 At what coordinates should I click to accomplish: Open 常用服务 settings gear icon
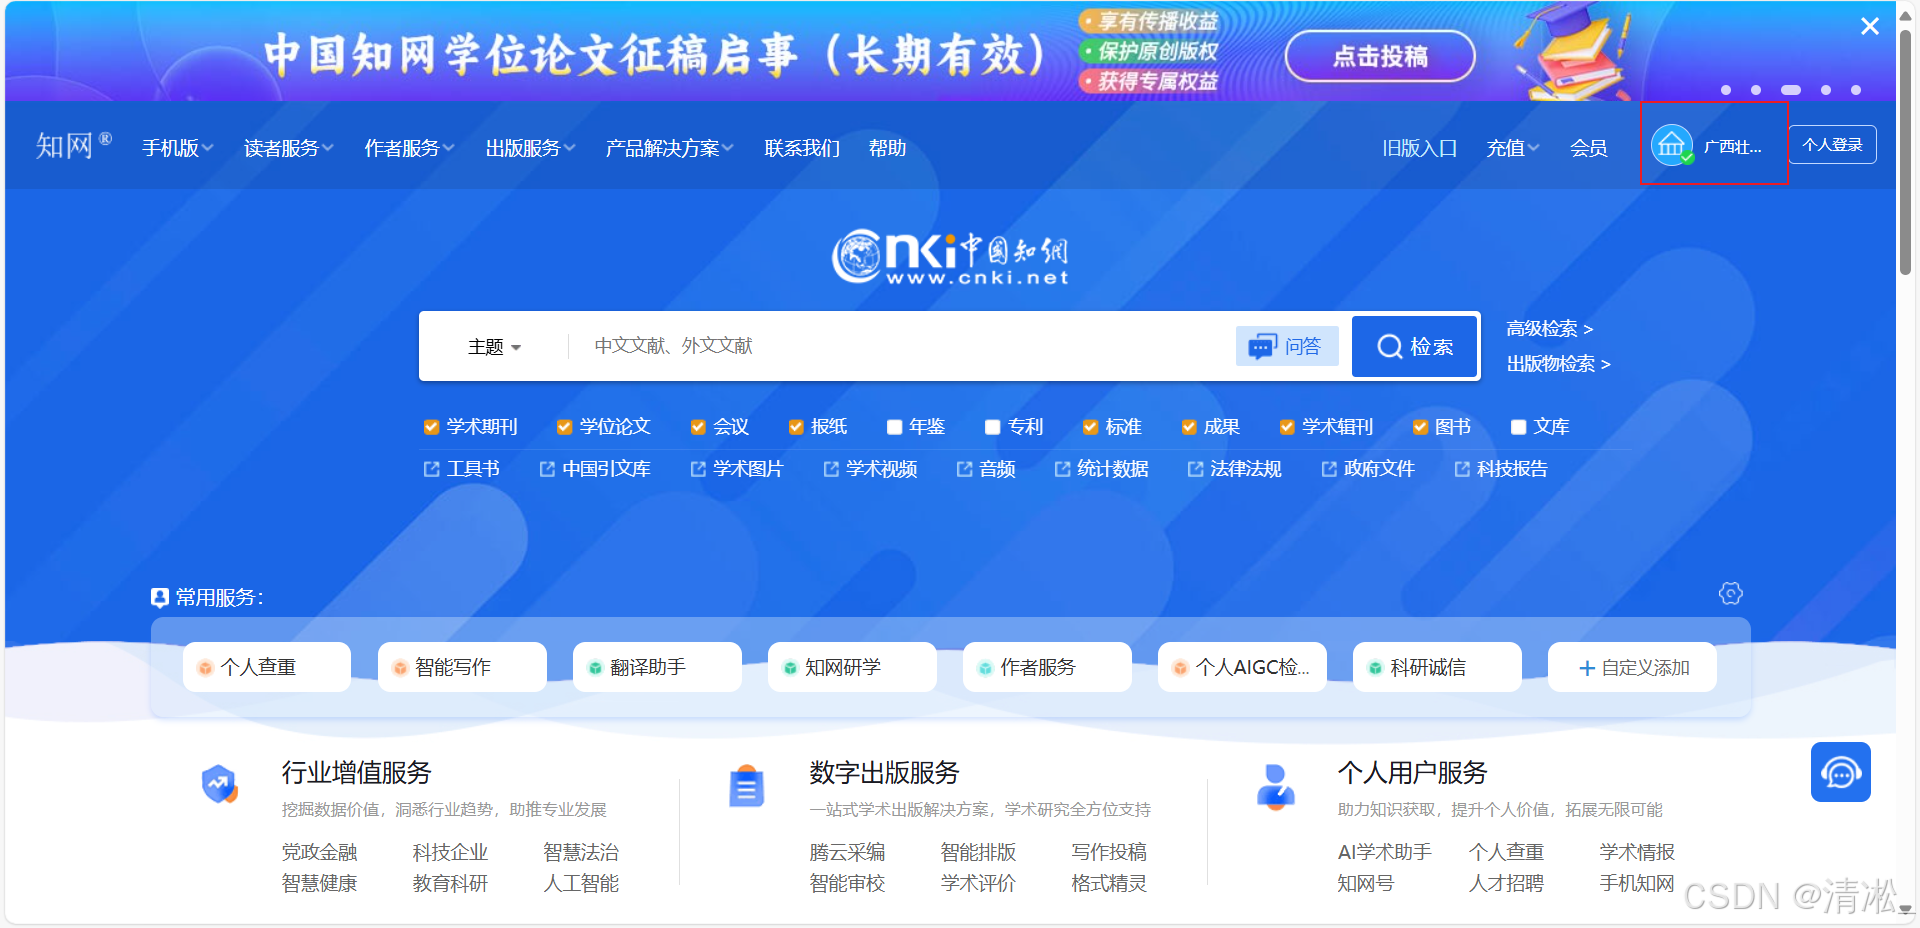1731,594
